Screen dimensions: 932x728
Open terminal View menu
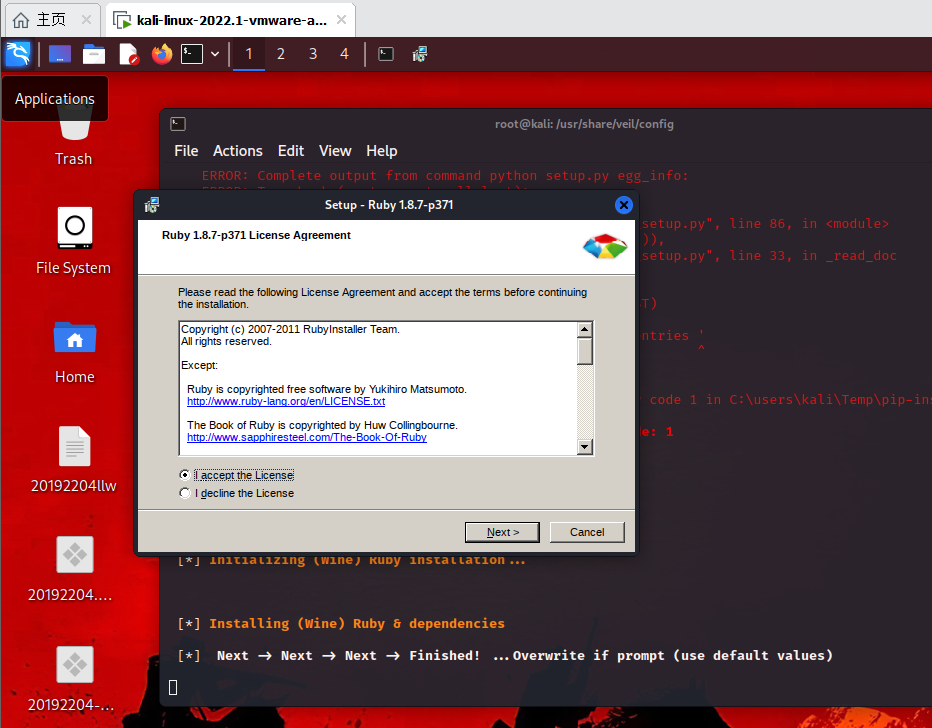click(335, 151)
